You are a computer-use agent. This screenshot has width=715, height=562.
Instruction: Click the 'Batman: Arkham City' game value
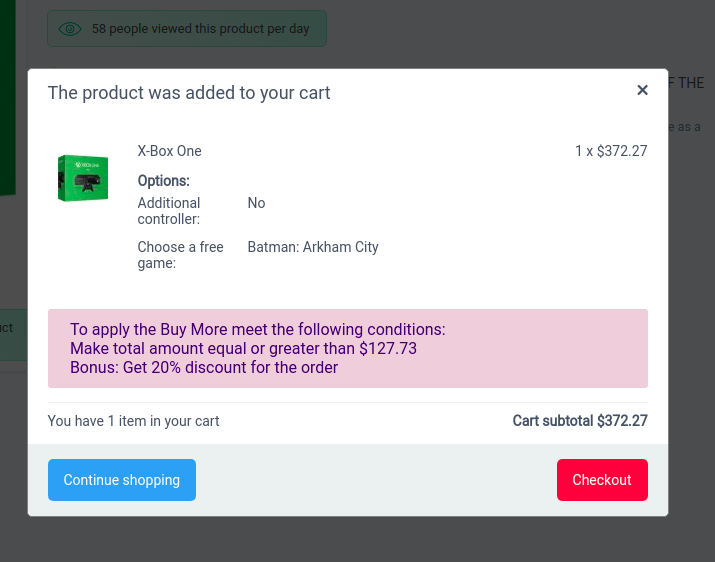click(x=313, y=247)
